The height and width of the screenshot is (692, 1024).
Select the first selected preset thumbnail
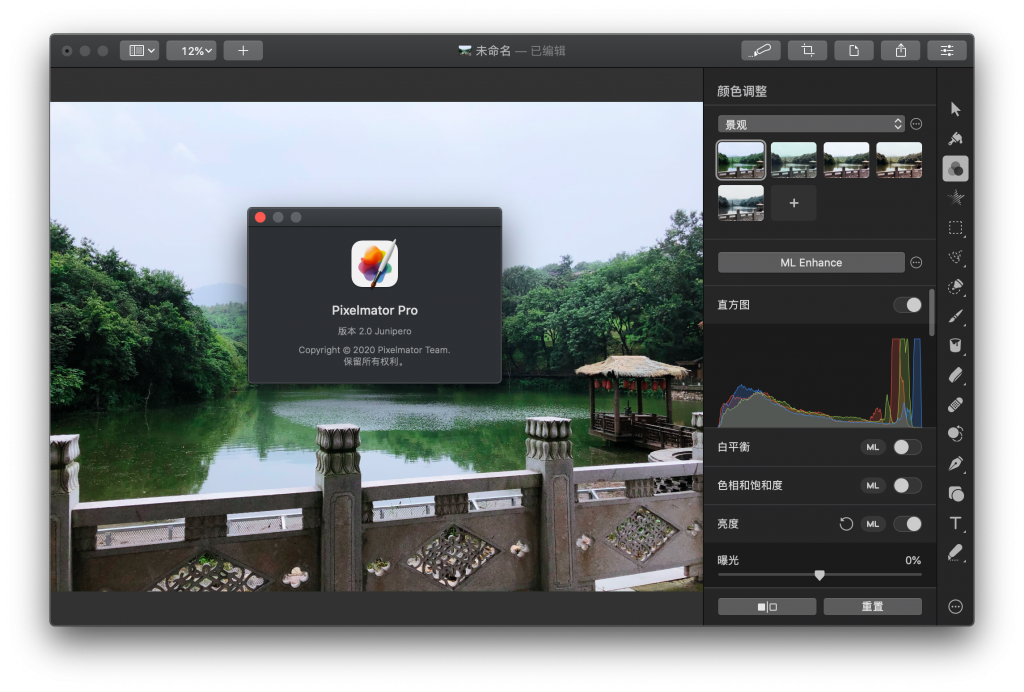[741, 160]
